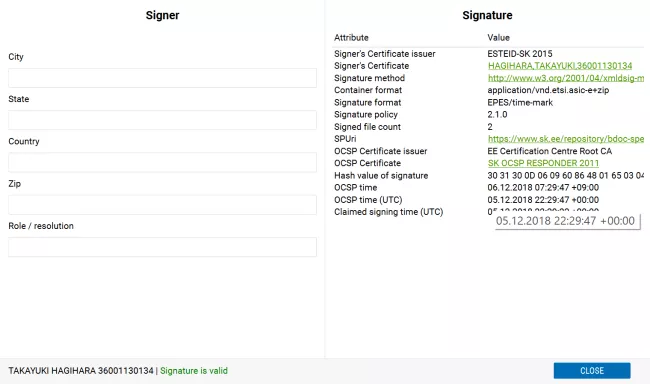Select the Signer's Certificate issuer row

489,54
